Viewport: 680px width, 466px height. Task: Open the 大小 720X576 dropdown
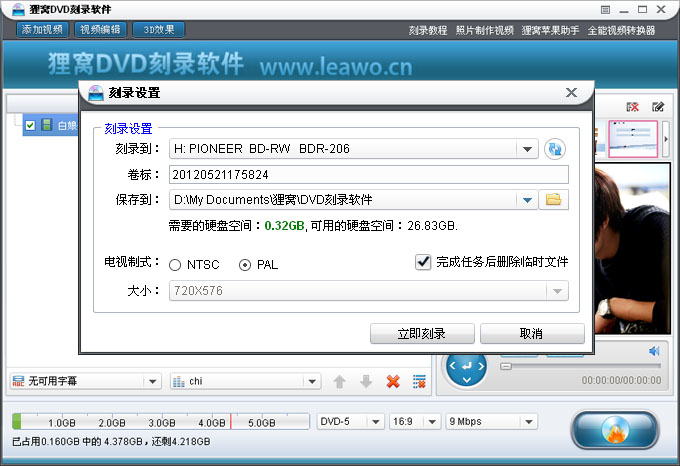pyautogui.click(x=557, y=291)
